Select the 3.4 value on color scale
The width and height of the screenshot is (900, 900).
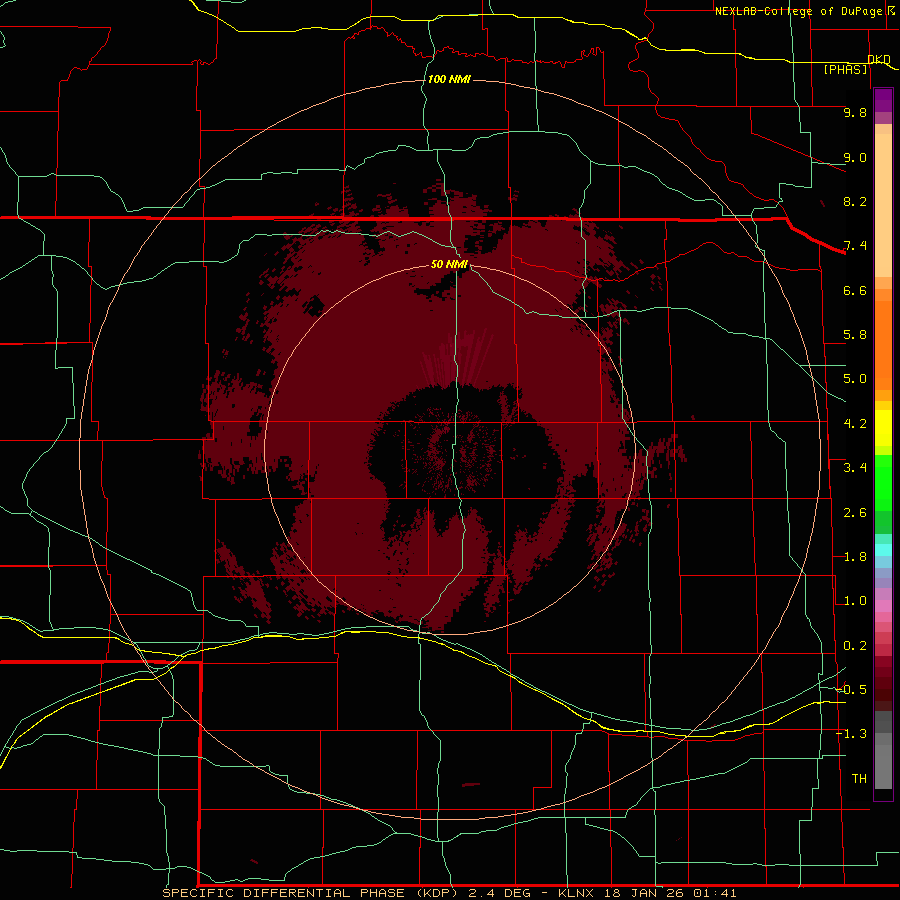point(855,468)
